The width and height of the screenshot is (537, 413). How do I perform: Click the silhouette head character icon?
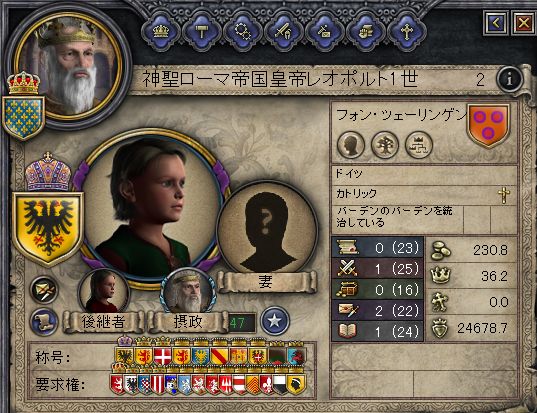pyautogui.click(x=351, y=145)
